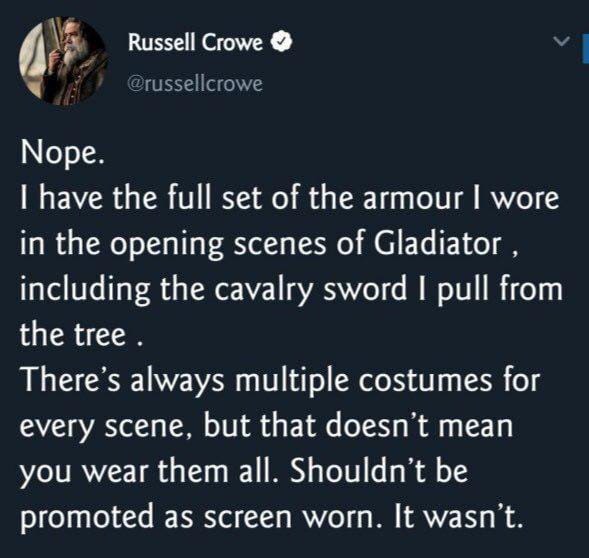Click the blue strip at the right edge

pyautogui.click(x=586, y=48)
